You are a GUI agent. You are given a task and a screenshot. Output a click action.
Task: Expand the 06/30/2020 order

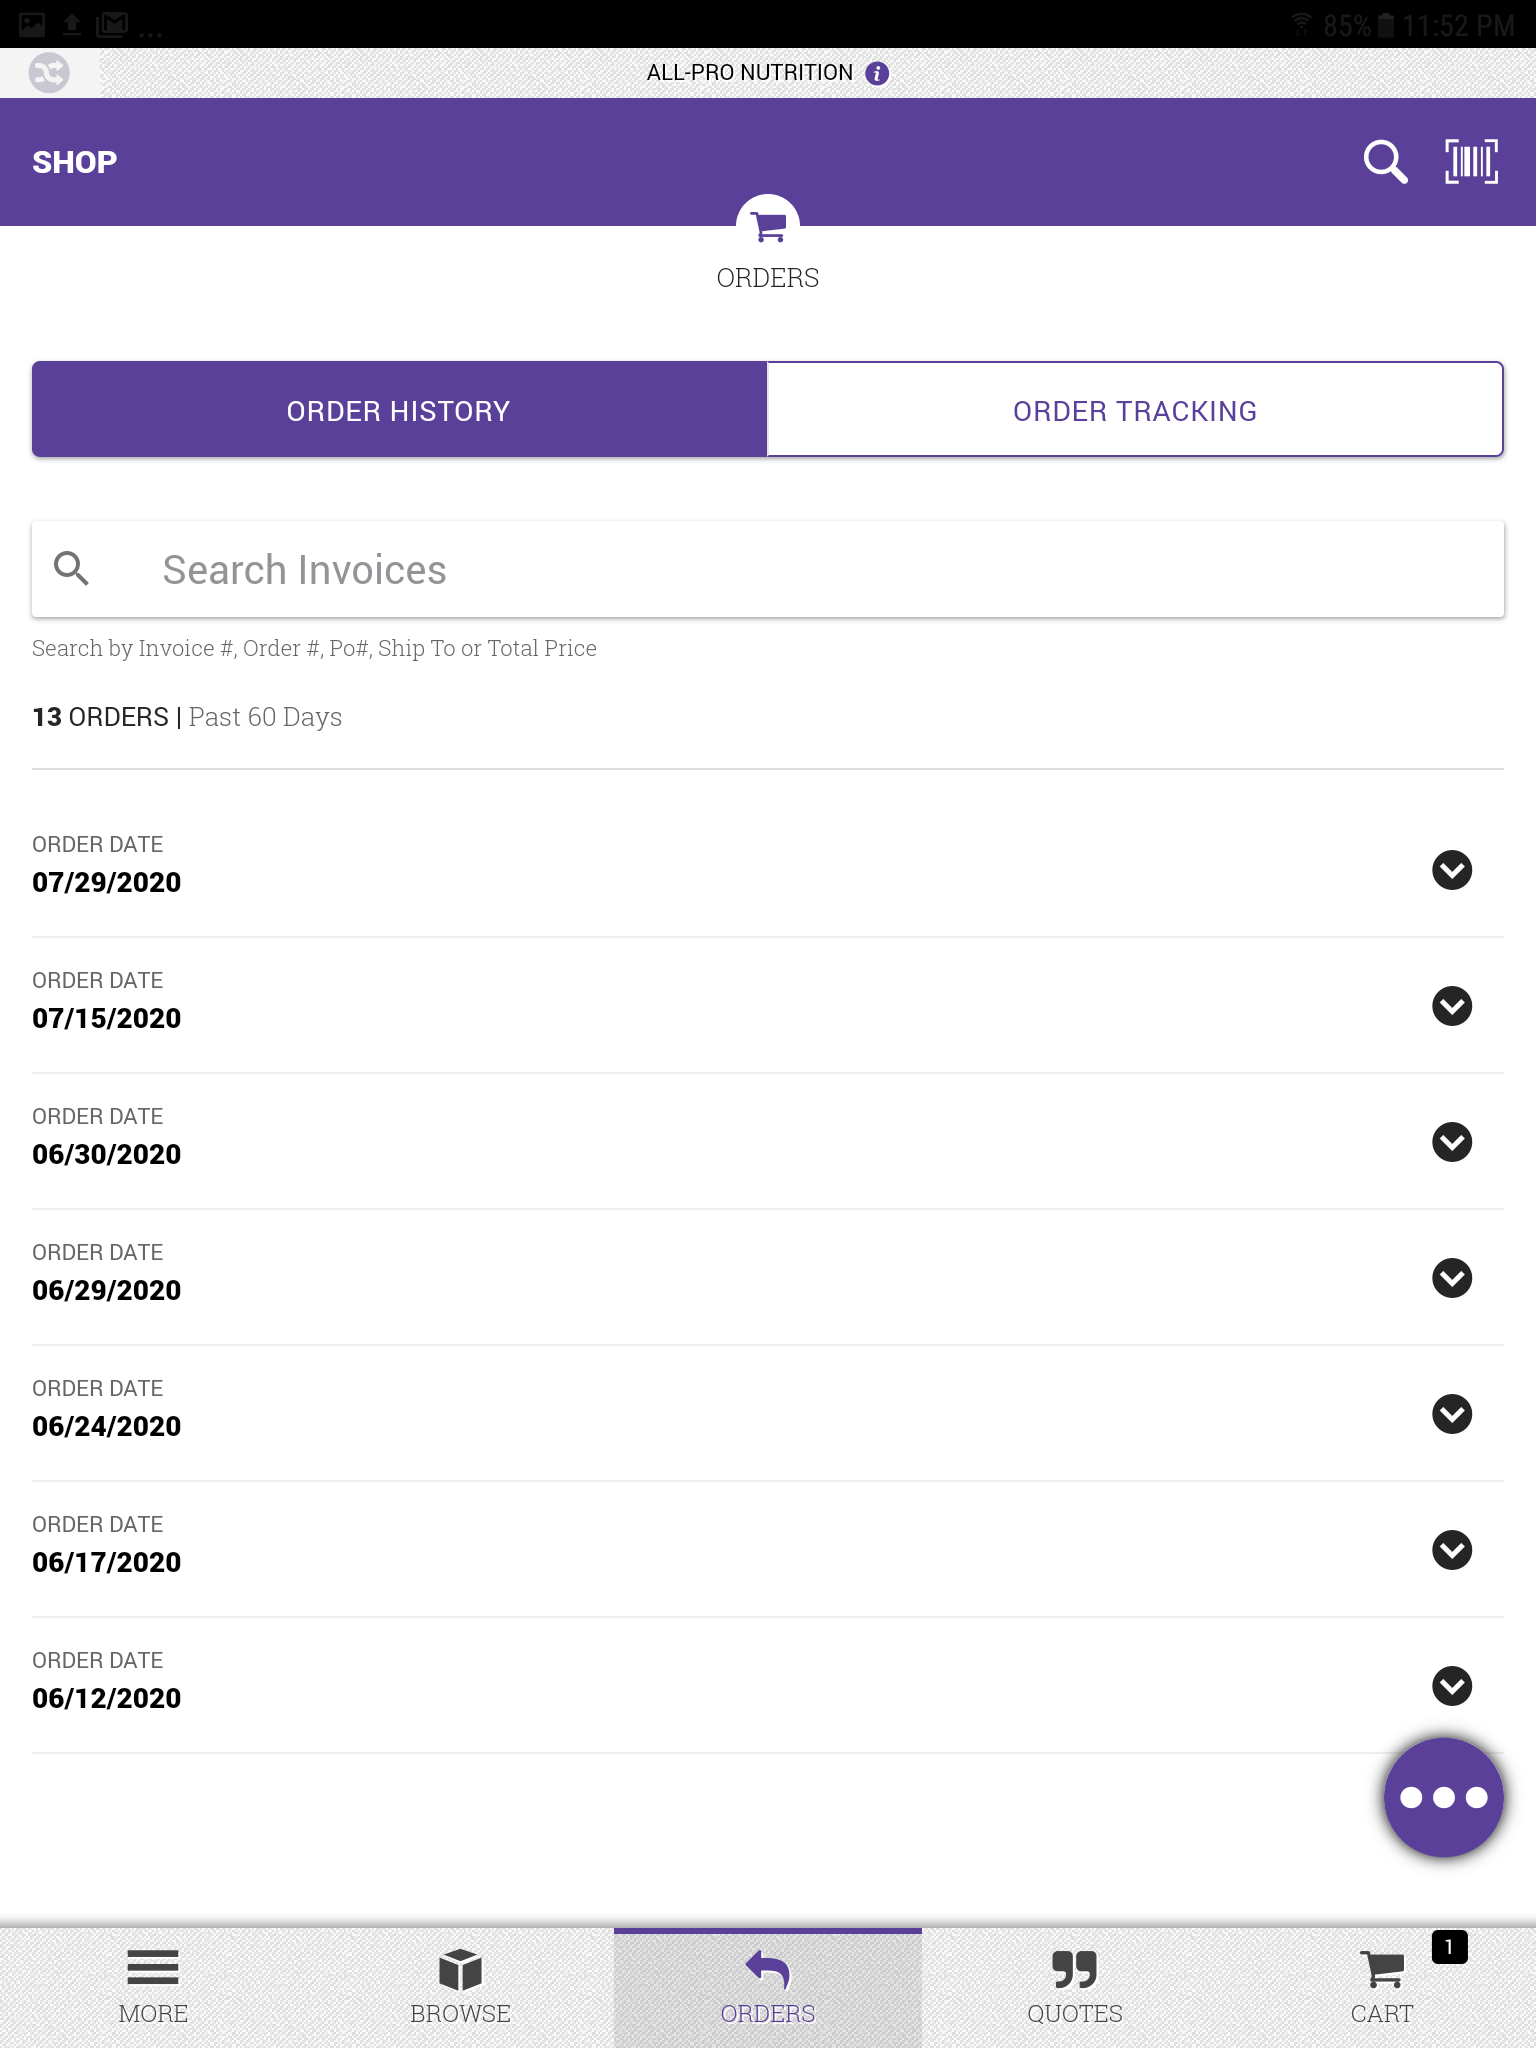pyautogui.click(x=1452, y=1142)
